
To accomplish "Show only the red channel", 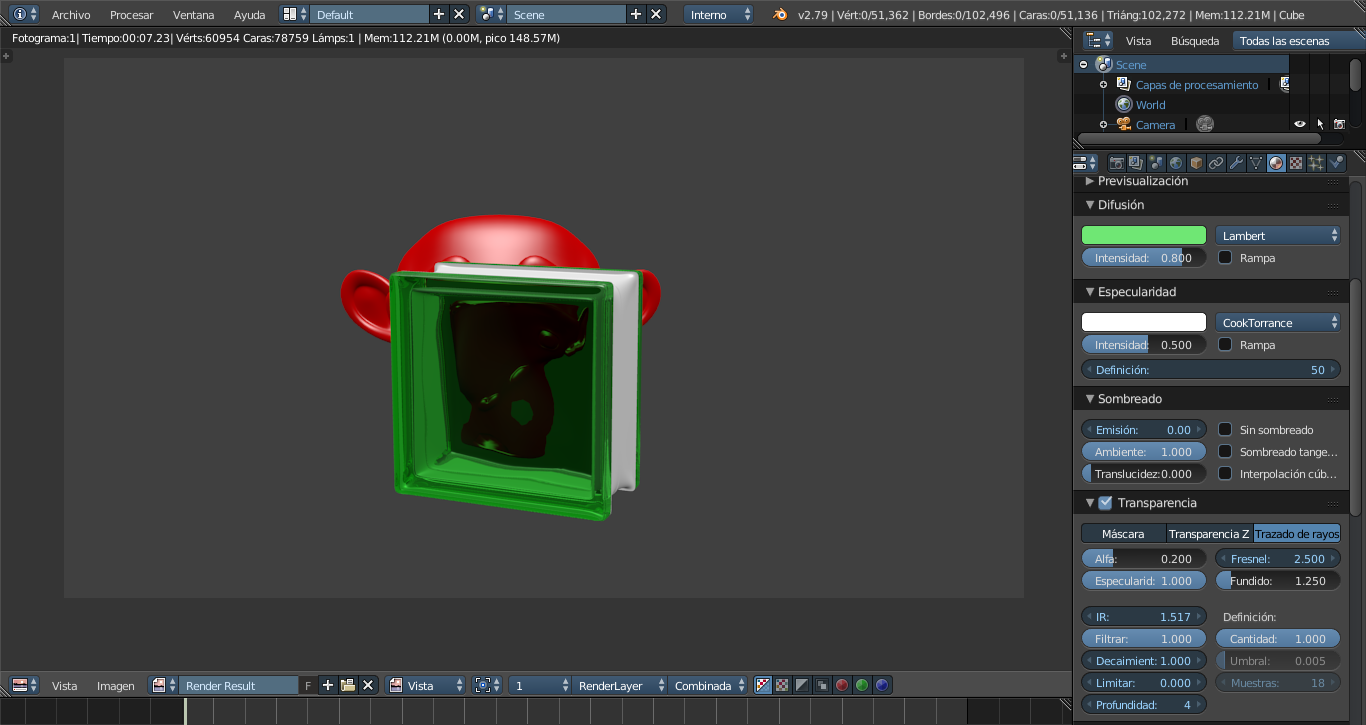I will [x=842, y=685].
